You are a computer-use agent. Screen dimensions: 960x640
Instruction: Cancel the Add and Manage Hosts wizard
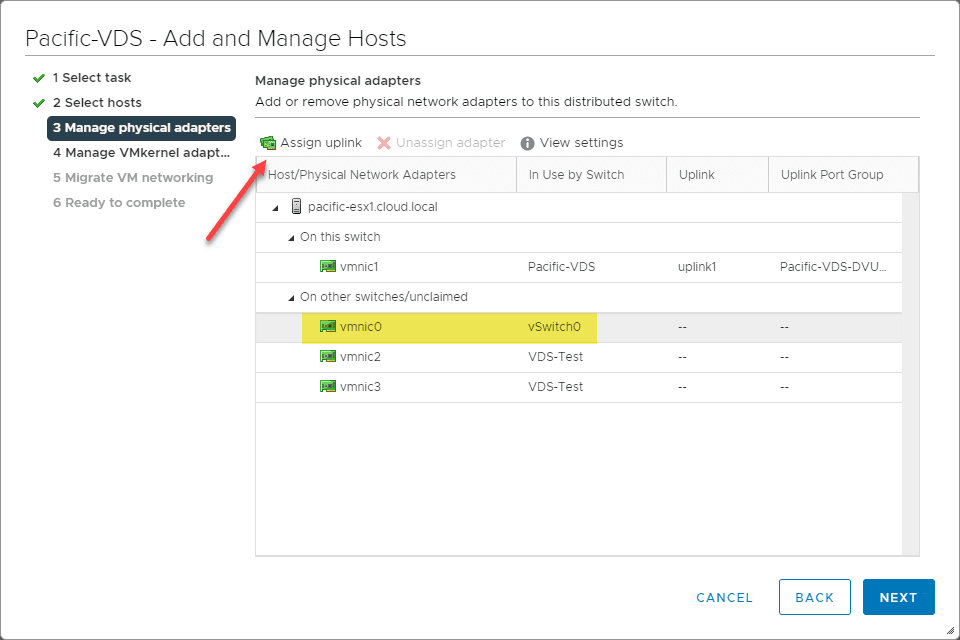[x=724, y=597]
